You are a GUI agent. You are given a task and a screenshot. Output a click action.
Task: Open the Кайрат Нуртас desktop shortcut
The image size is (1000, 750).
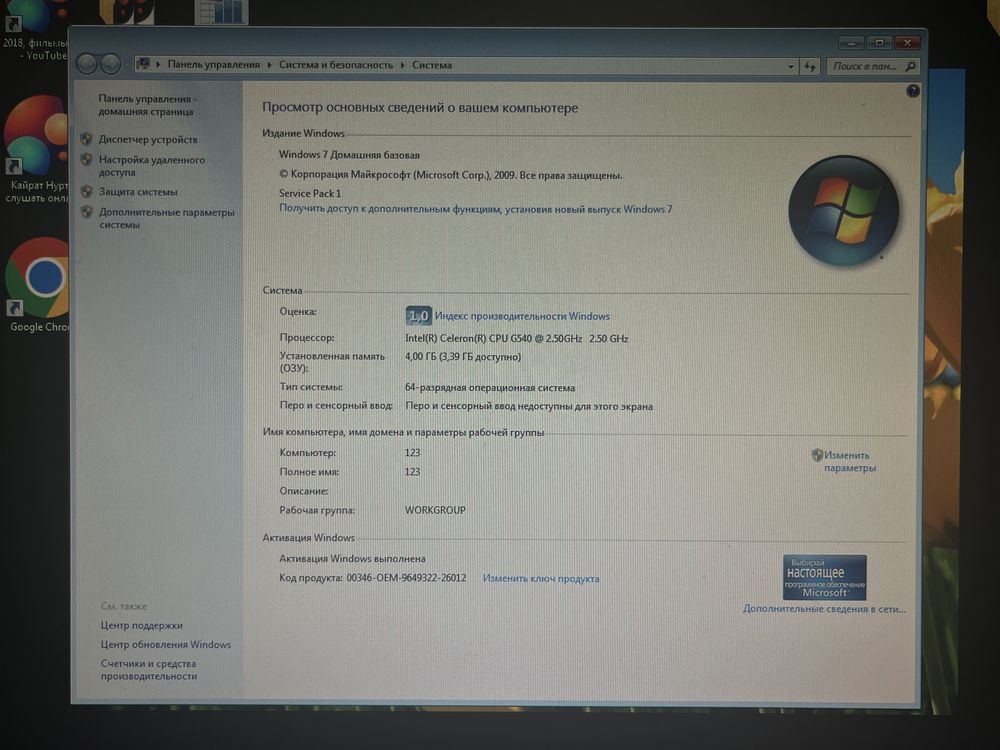36,151
